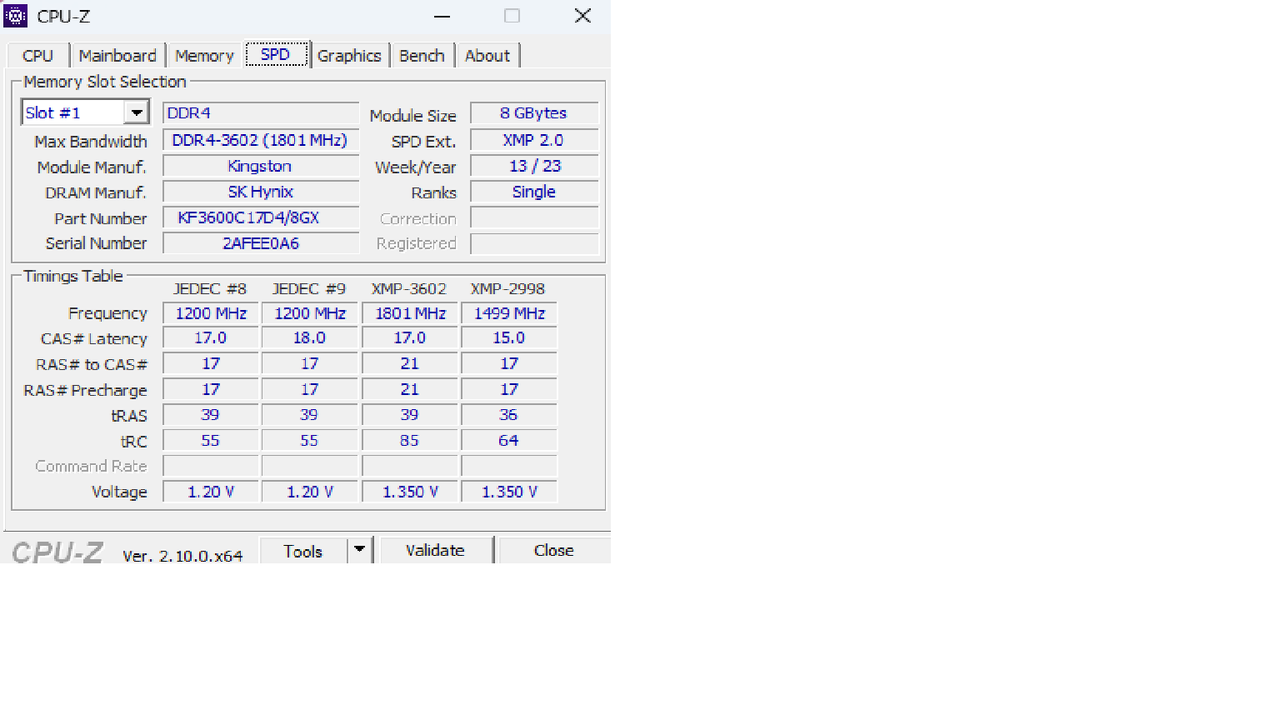Click the 1801 MHz frequency cell

click(409, 313)
